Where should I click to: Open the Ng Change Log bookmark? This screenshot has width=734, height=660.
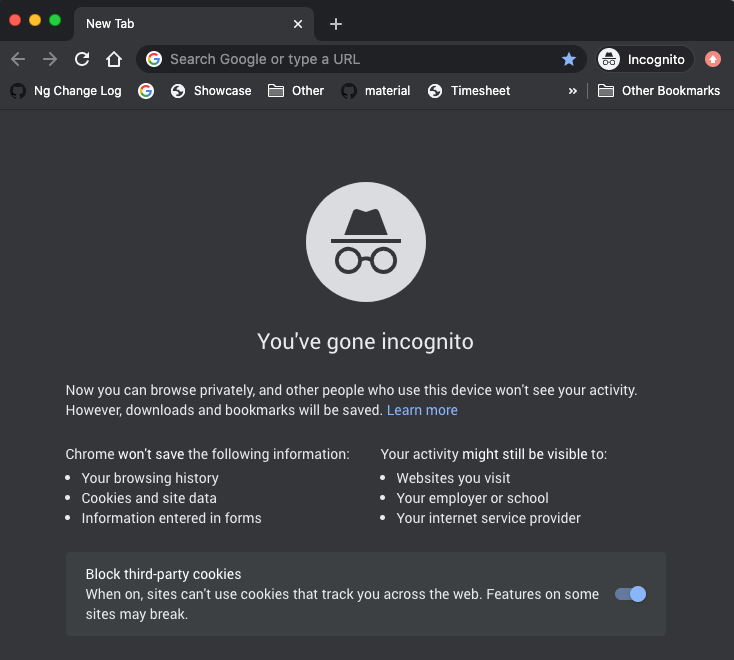[66, 91]
